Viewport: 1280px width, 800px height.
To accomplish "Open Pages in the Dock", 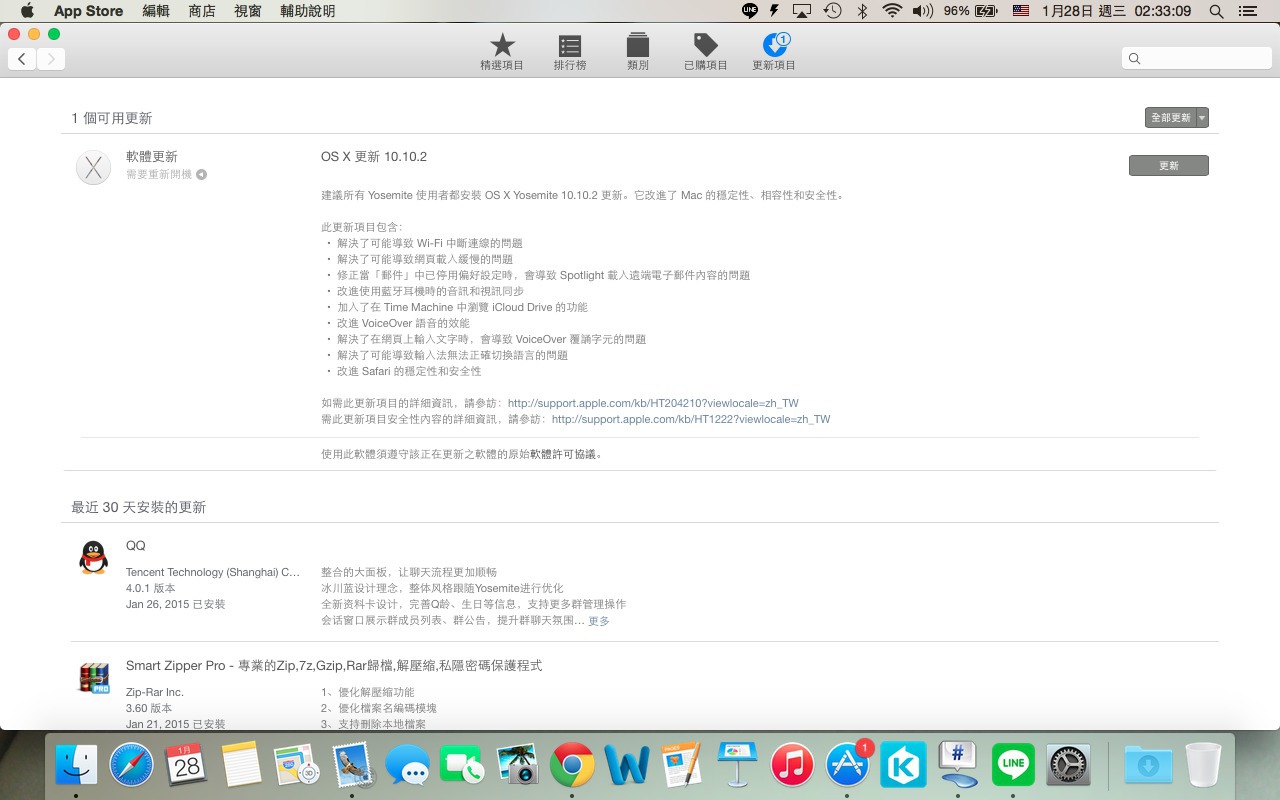I will click(682, 766).
